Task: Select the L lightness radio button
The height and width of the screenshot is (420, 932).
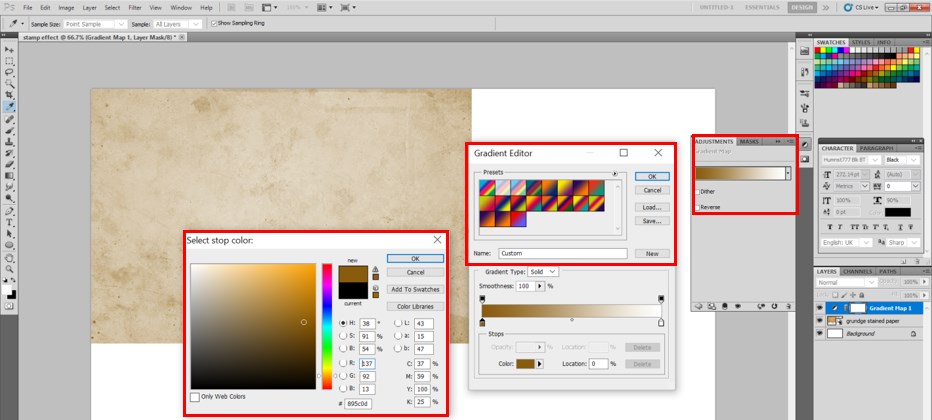Action: [398, 323]
